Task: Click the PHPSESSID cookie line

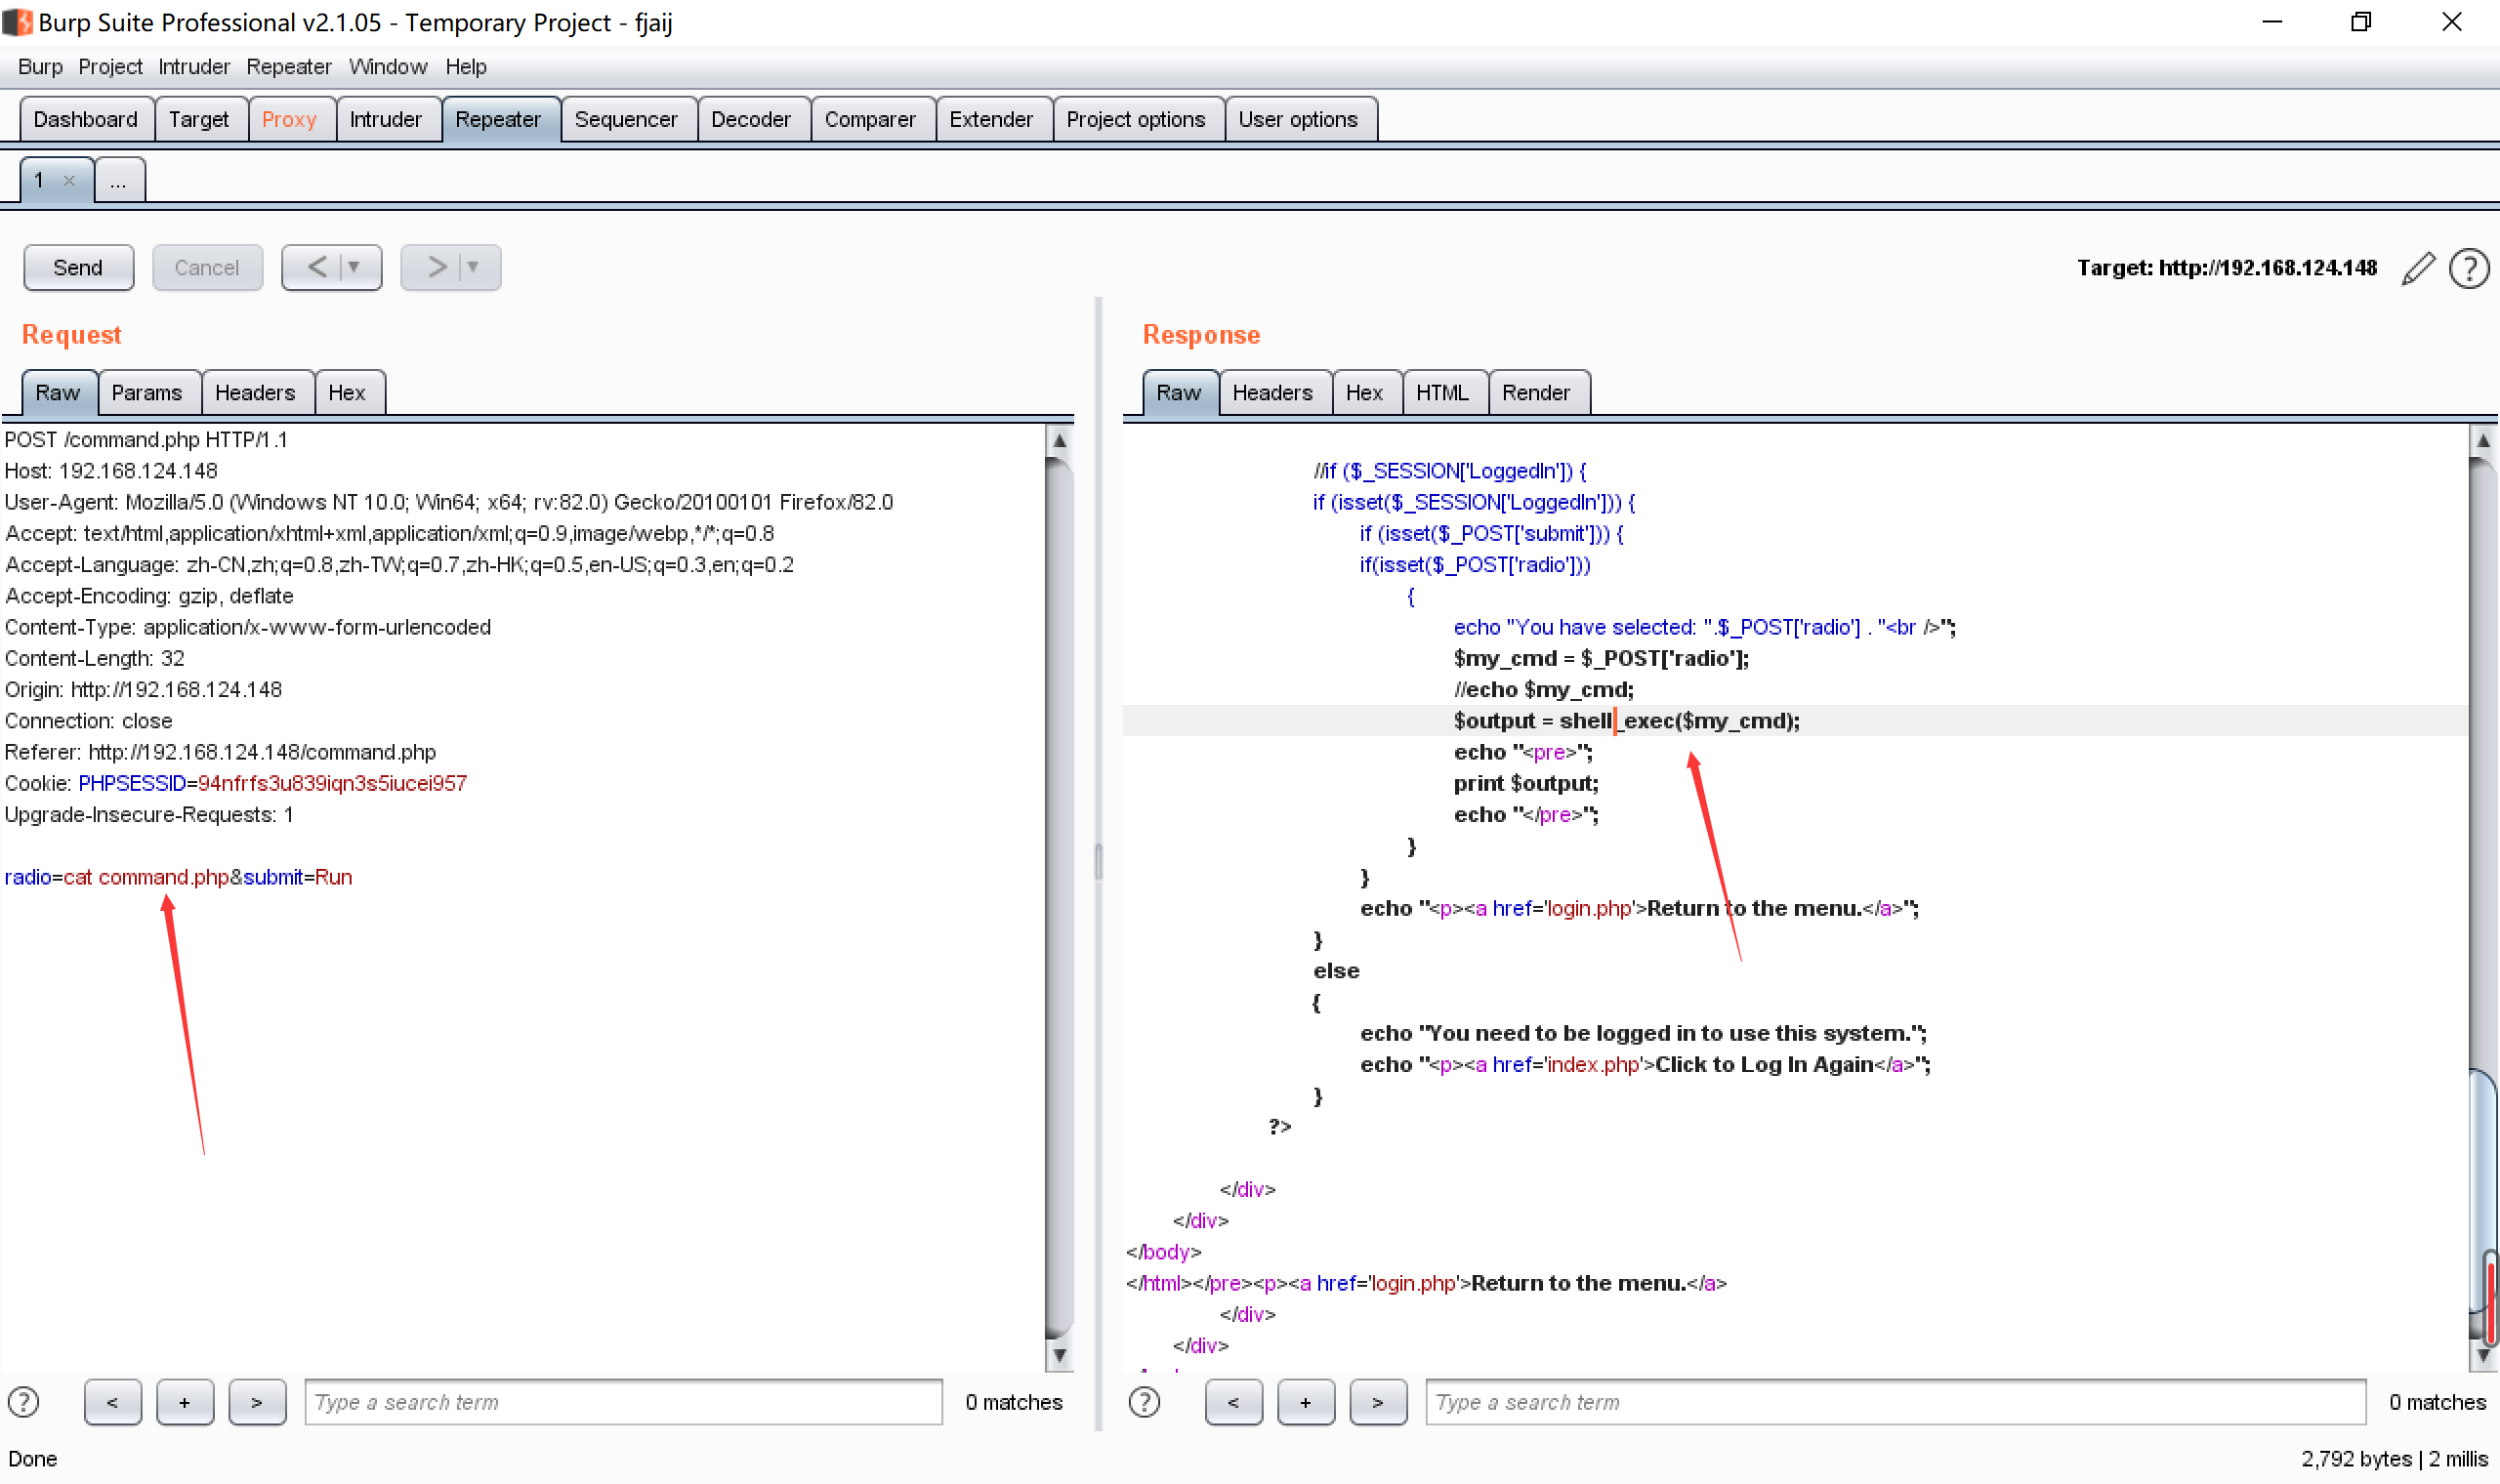Action: click(236, 783)
